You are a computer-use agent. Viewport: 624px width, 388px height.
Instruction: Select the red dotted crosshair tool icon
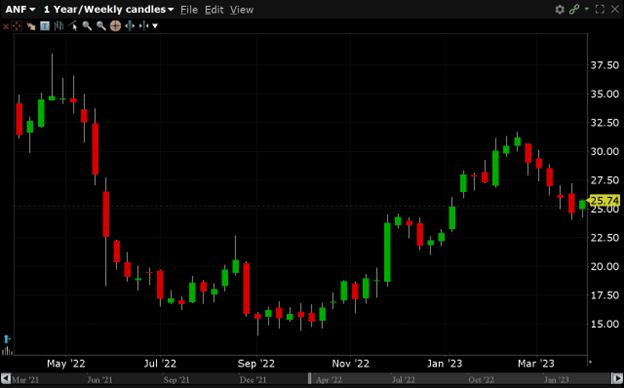coord(17,26)
